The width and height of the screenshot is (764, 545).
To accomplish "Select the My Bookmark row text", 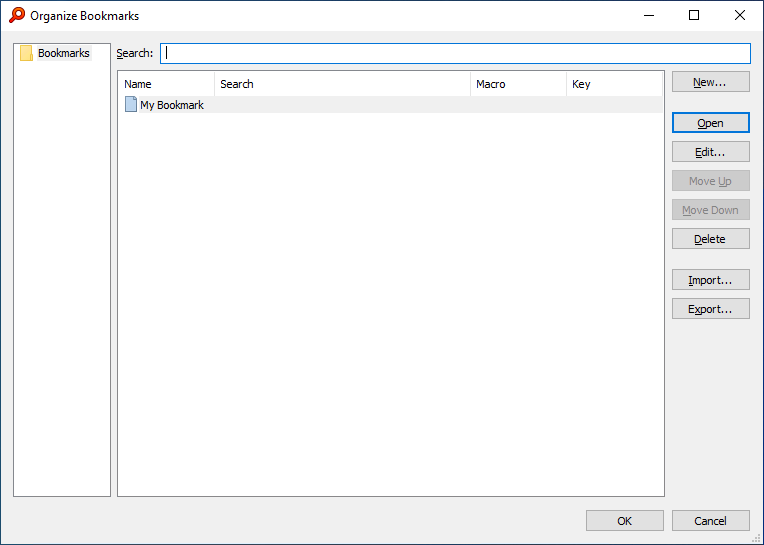I will click(x=172, y=105).
